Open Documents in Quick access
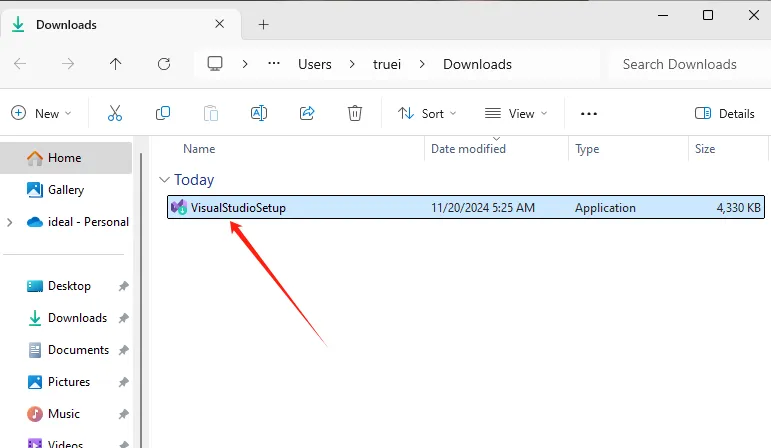Viewport: 771px width, 448px height. pos(78,350)
